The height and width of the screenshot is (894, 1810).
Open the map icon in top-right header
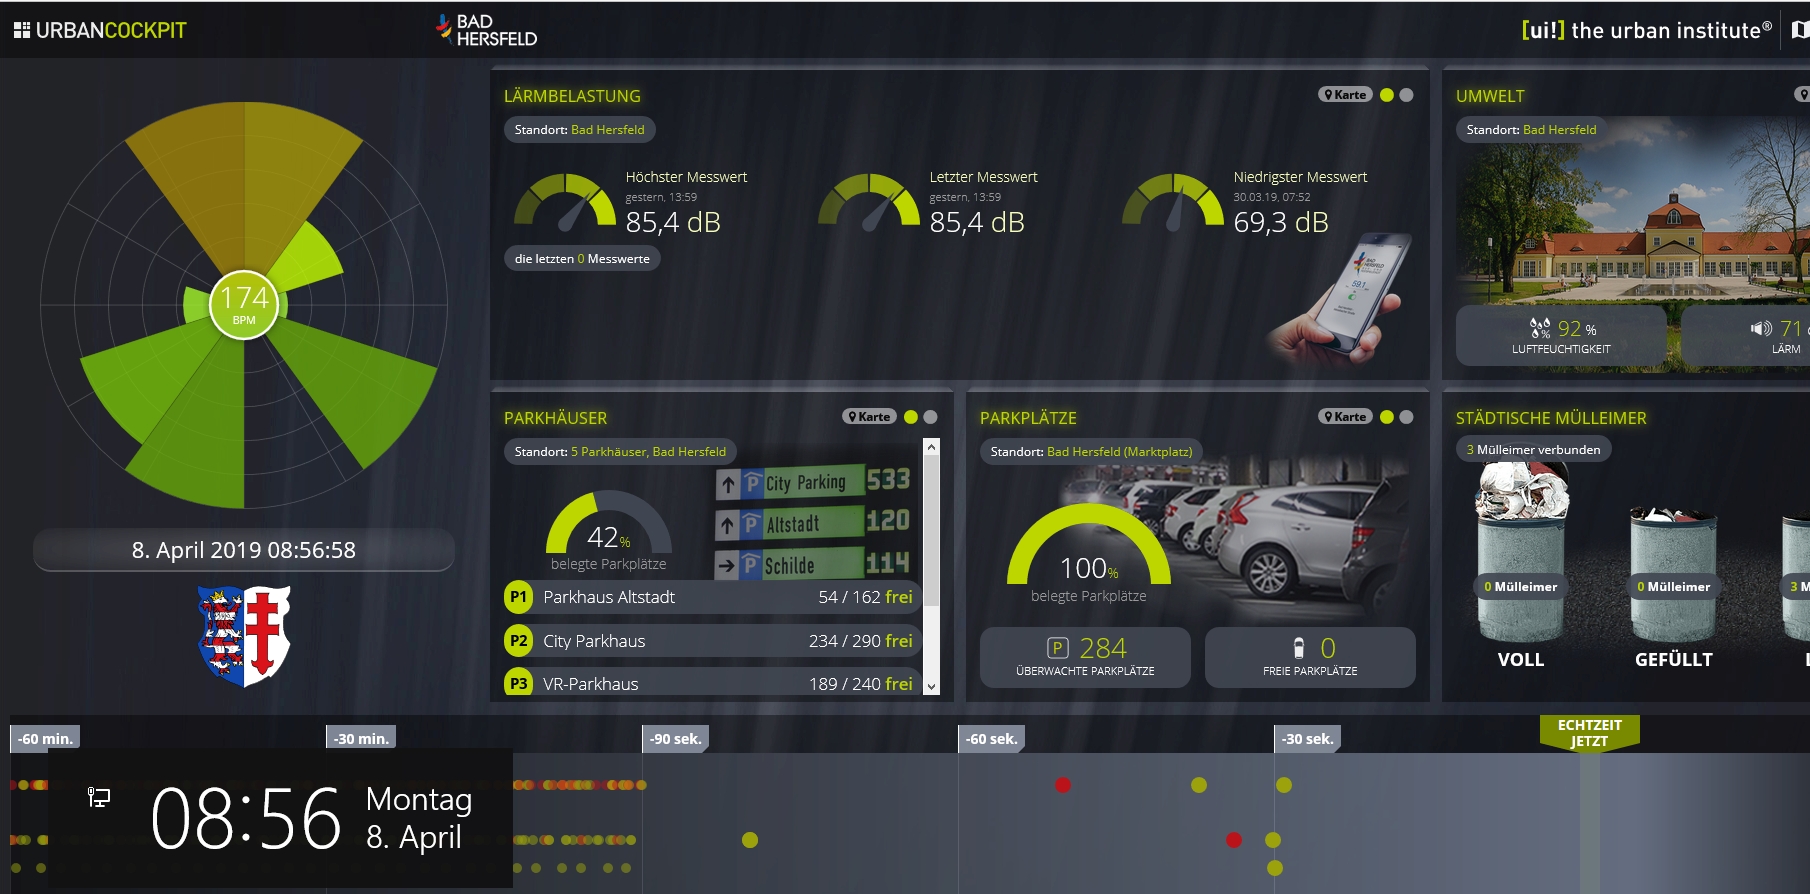tap(1799, 30)
